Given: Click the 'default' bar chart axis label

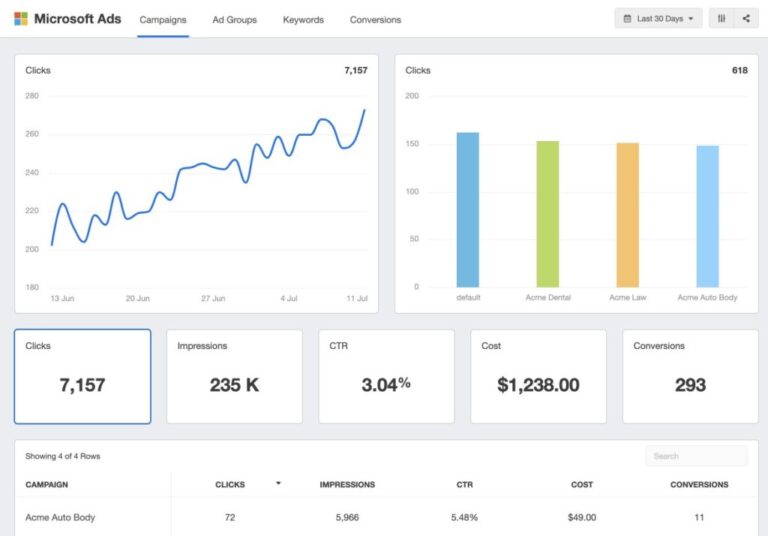Looking at the screenshot, I should pyautogui.click(x=468, y=297).
